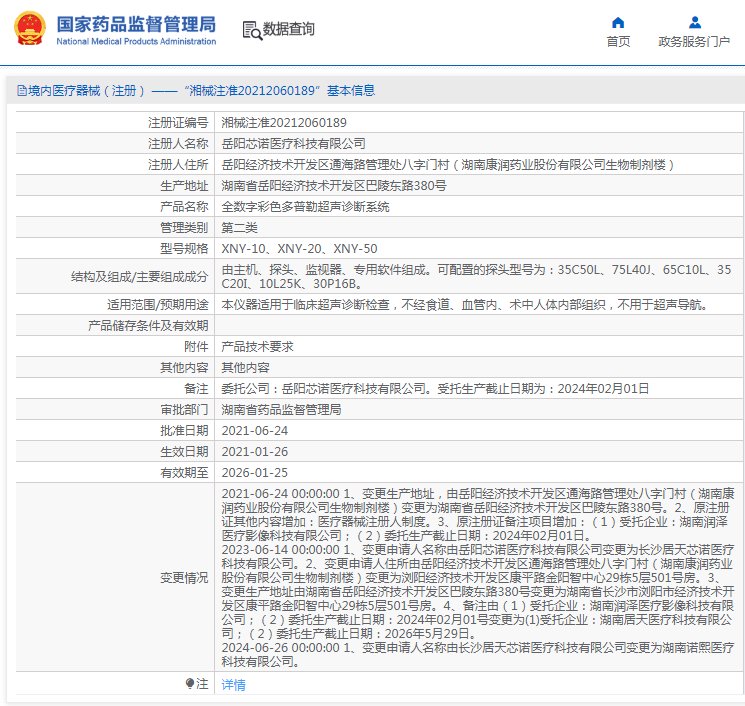The height and width of the screenshot is (706, 745).
Task: Click 型号规格 label
Action: coord(184,248)
